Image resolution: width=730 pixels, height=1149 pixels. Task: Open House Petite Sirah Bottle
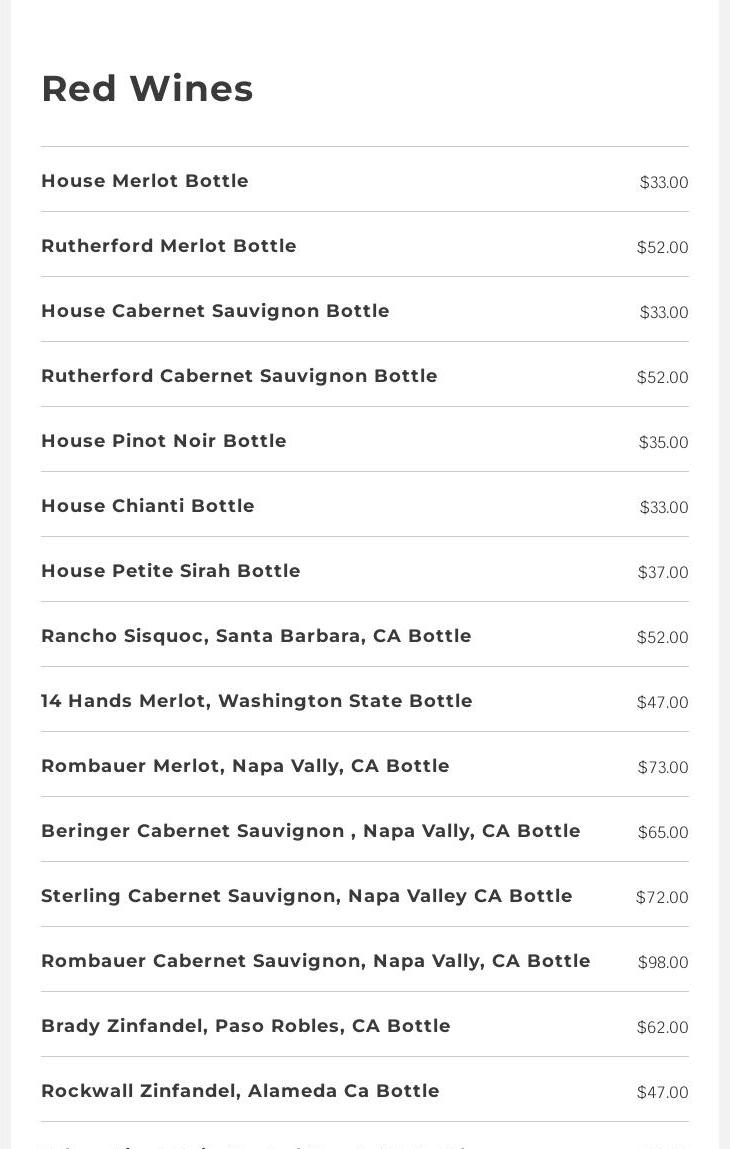[x=171, y=571]
